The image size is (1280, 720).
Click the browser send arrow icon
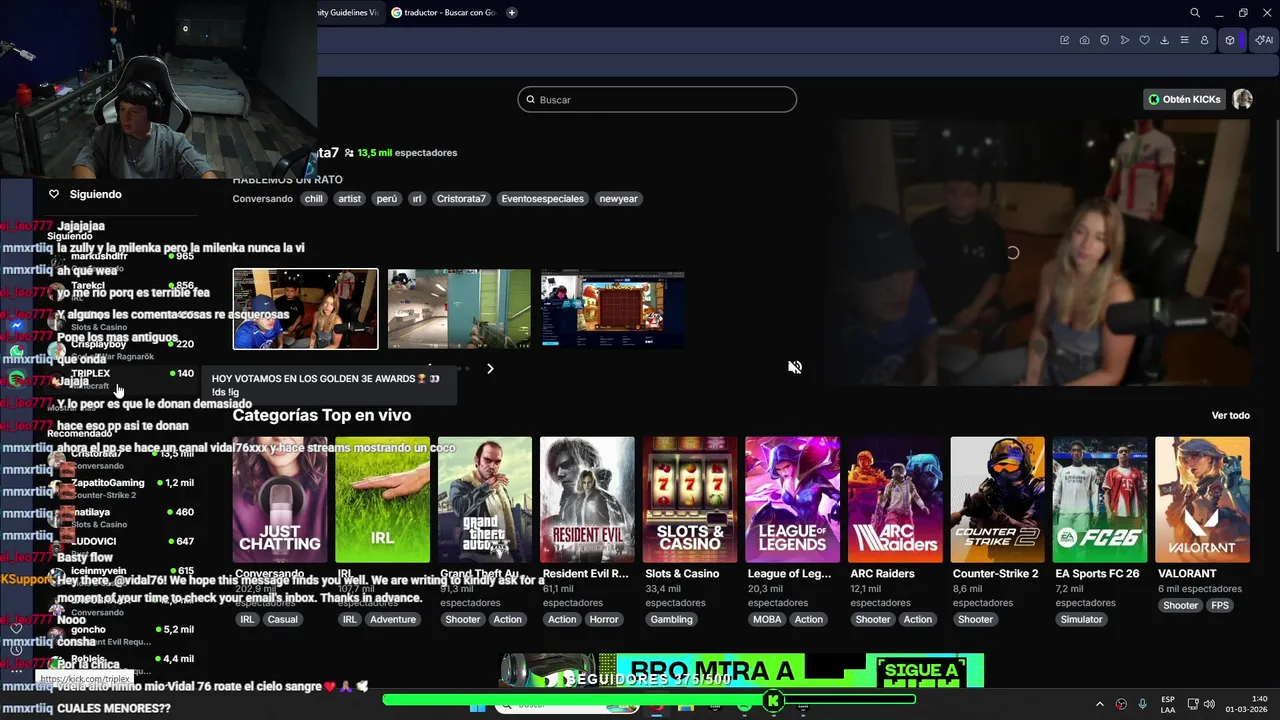pyautogui.click(x=1124, y=41)
